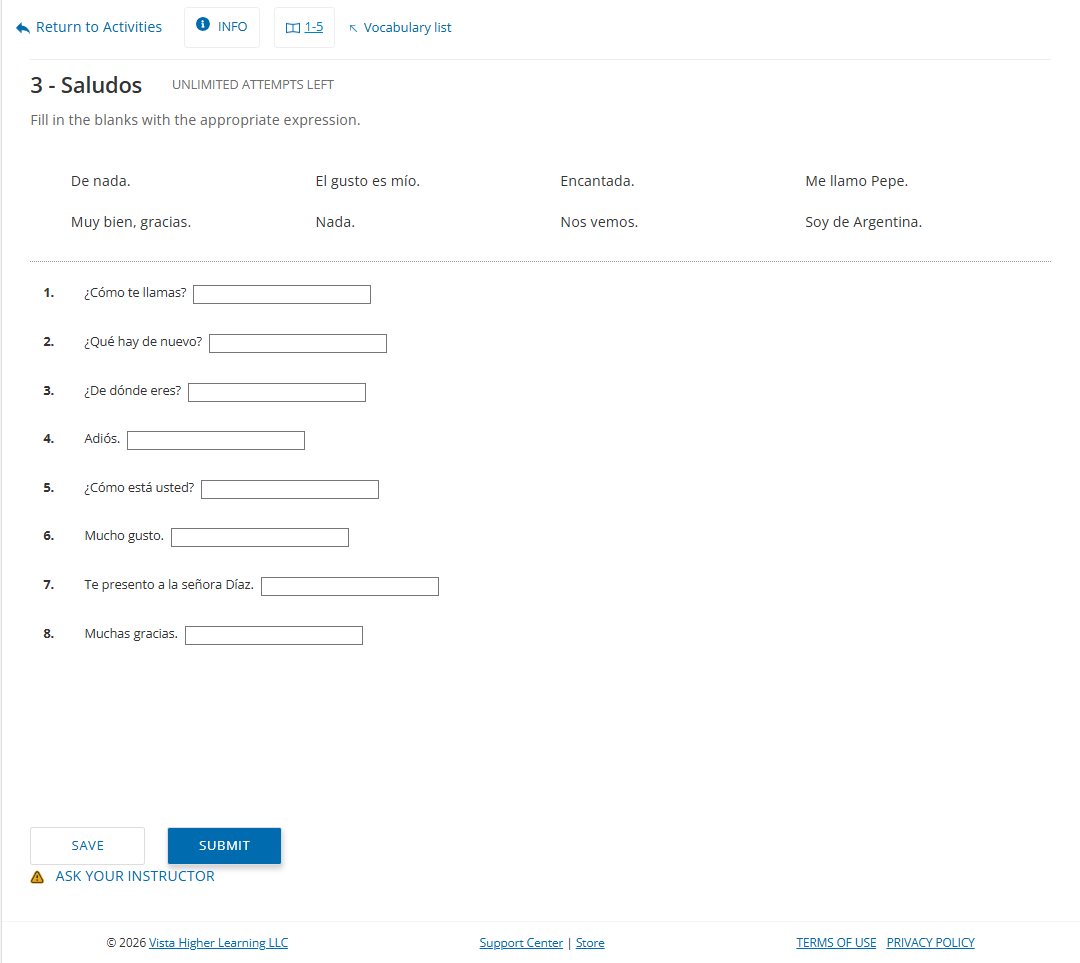This screenshot has width=1080, height=963.
Task: Click the prompt text '¿De dónde eres?'
Action: pyautogui.click(x=133, y=391)
